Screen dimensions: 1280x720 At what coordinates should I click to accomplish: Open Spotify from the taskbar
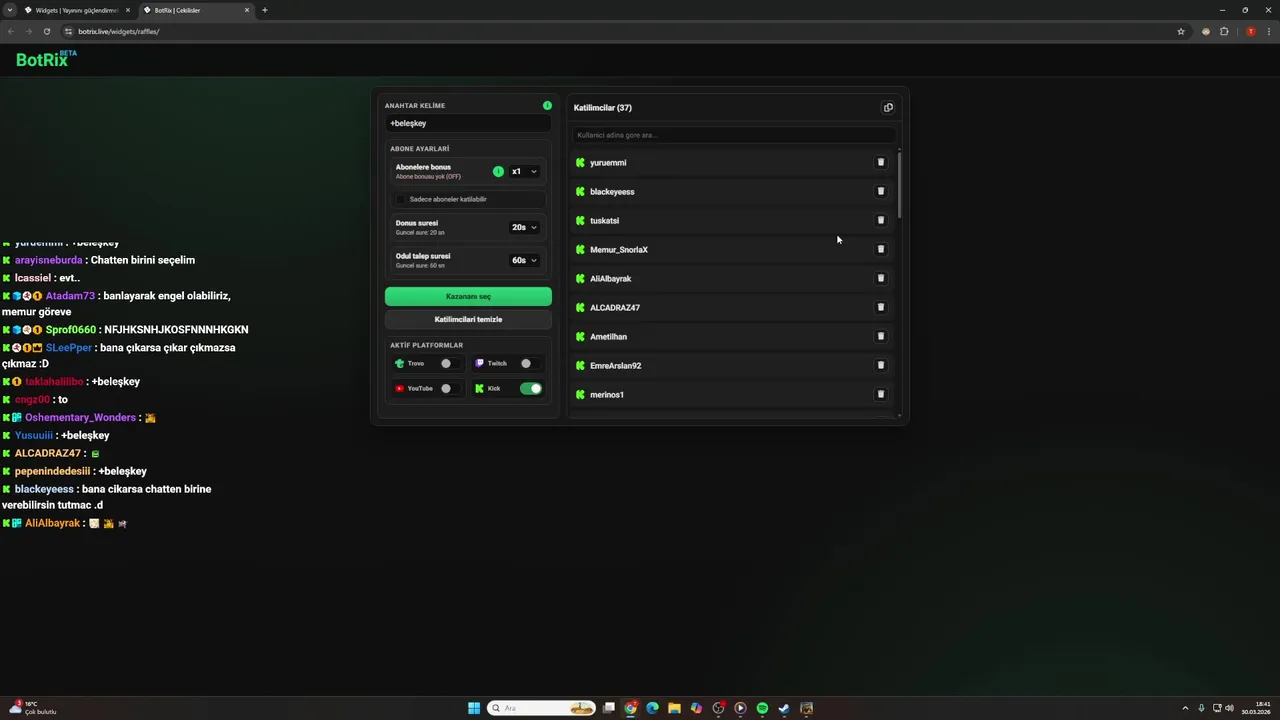tap(762, 708)
